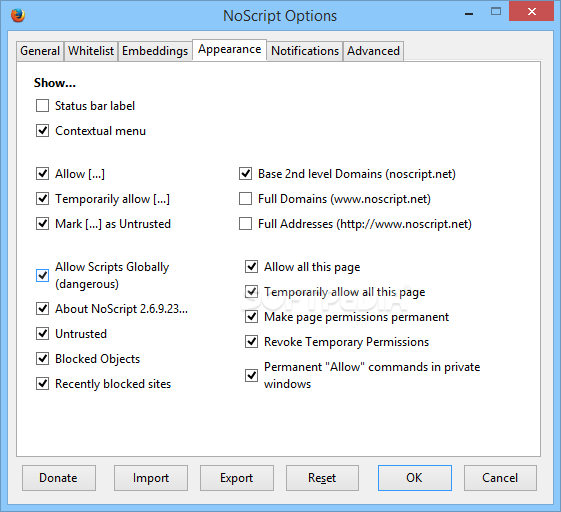561x512 pixels.
Task: Maximize the NoScript Options window
Action: click(496, 11)
